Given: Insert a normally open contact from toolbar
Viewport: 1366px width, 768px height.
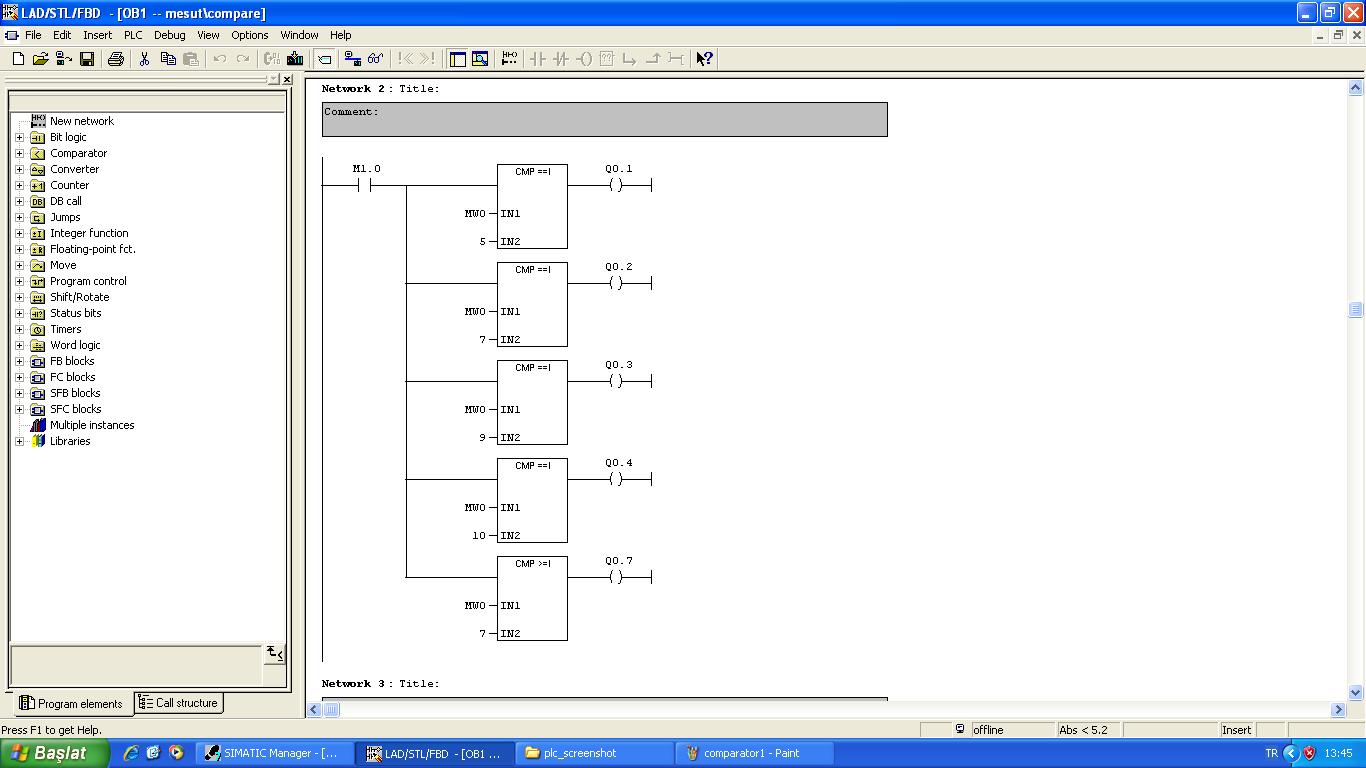Looking at the screenshot, I should coord(538,59).
